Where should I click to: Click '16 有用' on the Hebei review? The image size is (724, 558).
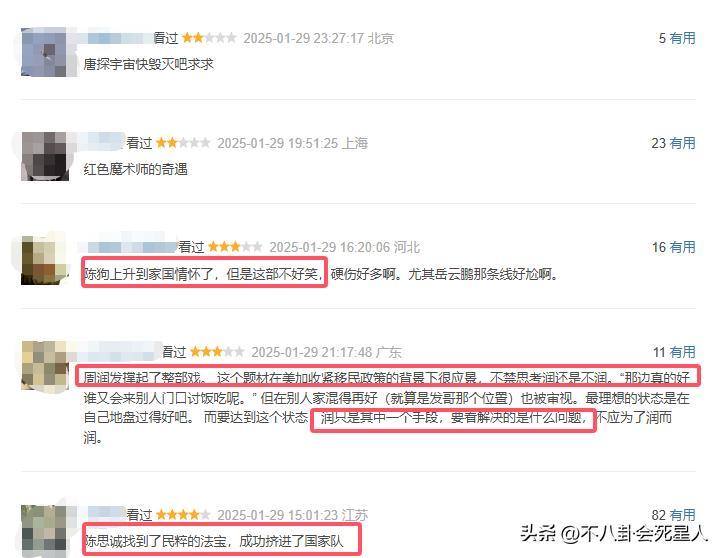click(x=673, y=248)
